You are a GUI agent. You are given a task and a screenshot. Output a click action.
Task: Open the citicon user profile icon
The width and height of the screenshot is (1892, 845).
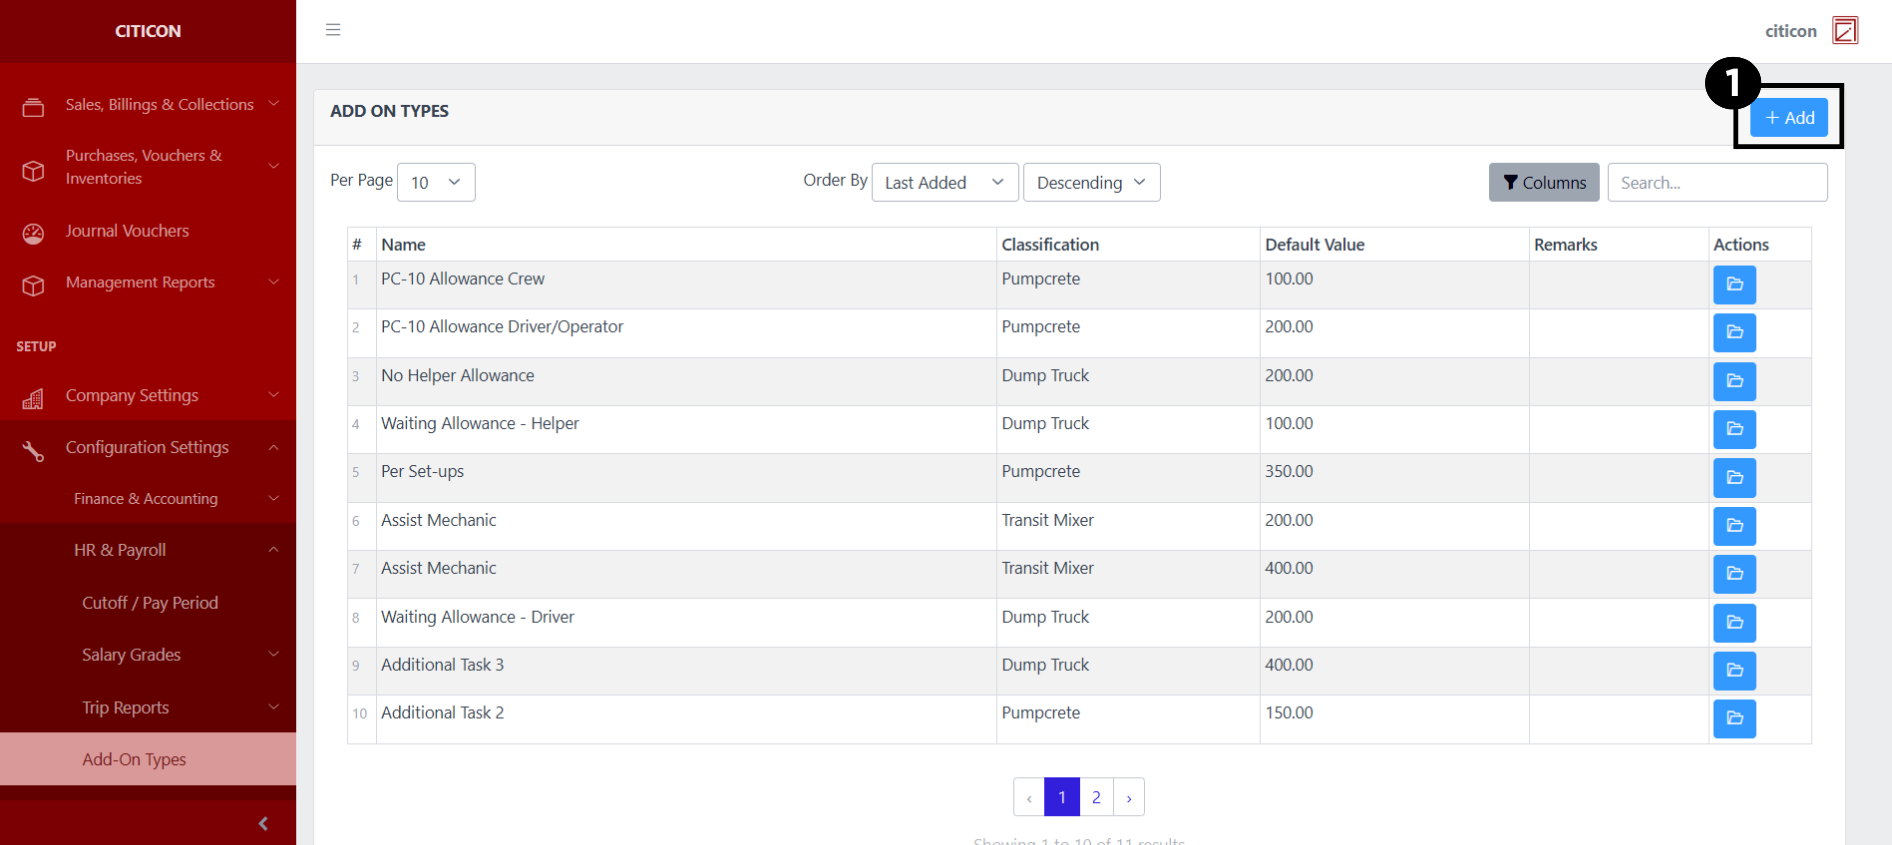(x=1844, y=31)
